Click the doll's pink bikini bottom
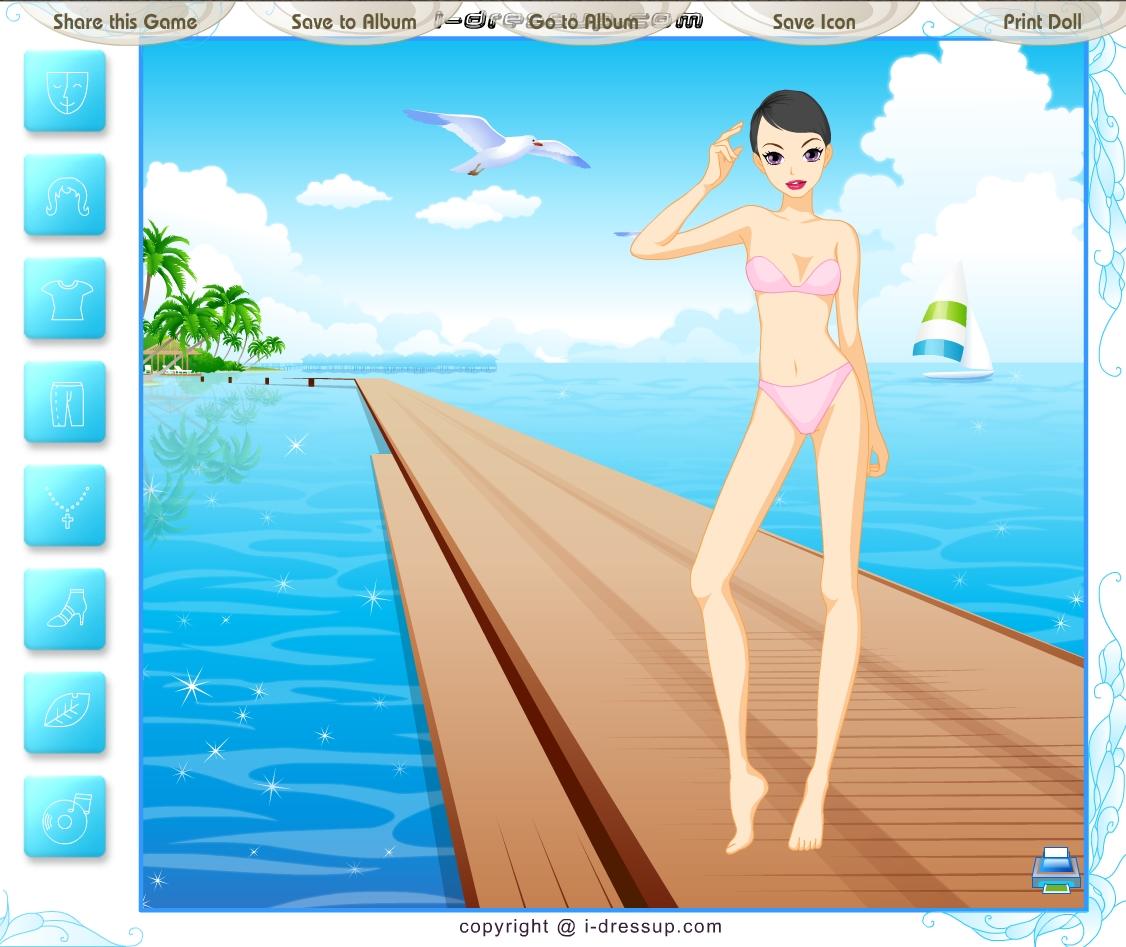The height and width of the screenshot is (947, 1126). (x=806, y=399)
